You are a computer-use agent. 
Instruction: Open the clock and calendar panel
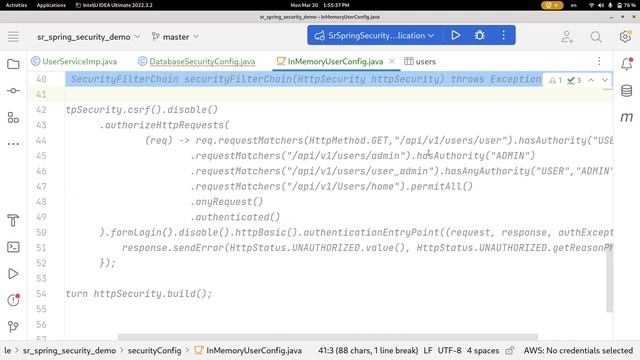pyautogui.click(x=320, y=5)
